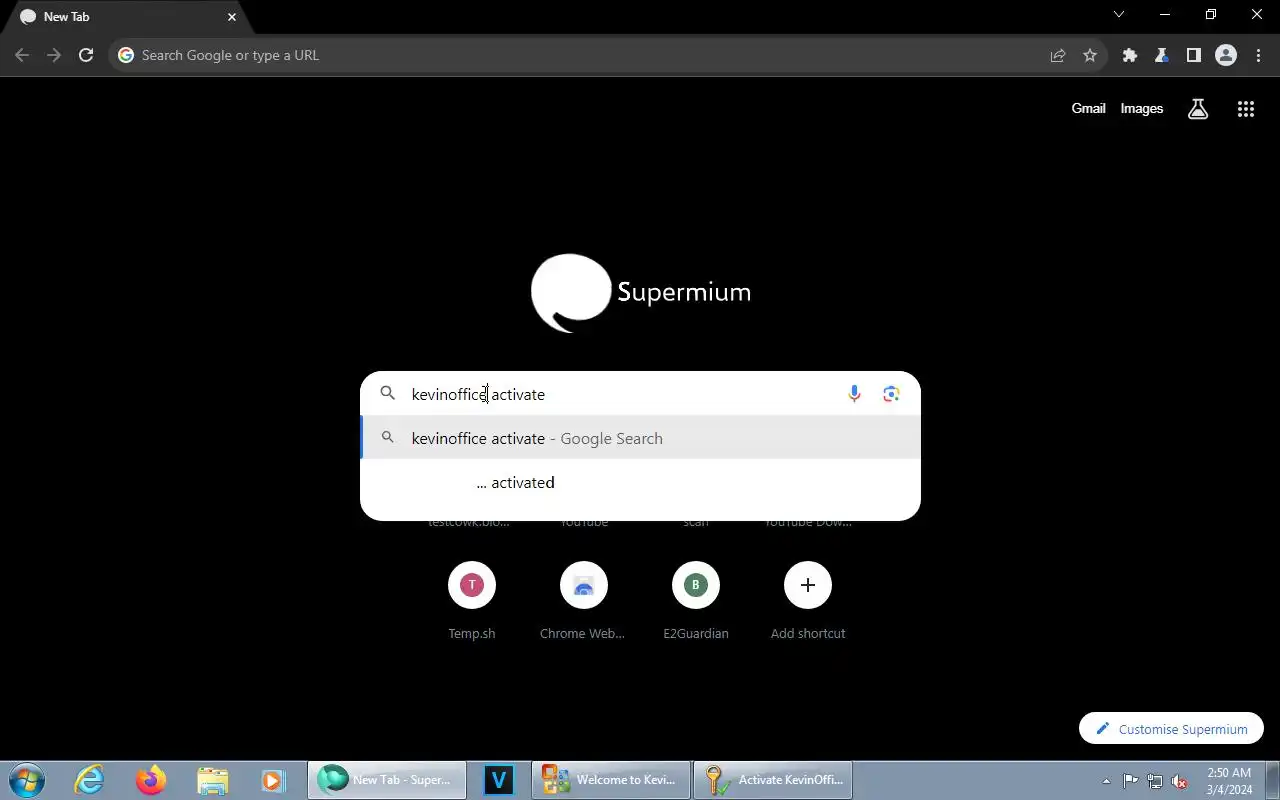Open the clock showing 2:50 AM
Viewport: 1280px width, 800px height.
click(x=1229, y=781)
